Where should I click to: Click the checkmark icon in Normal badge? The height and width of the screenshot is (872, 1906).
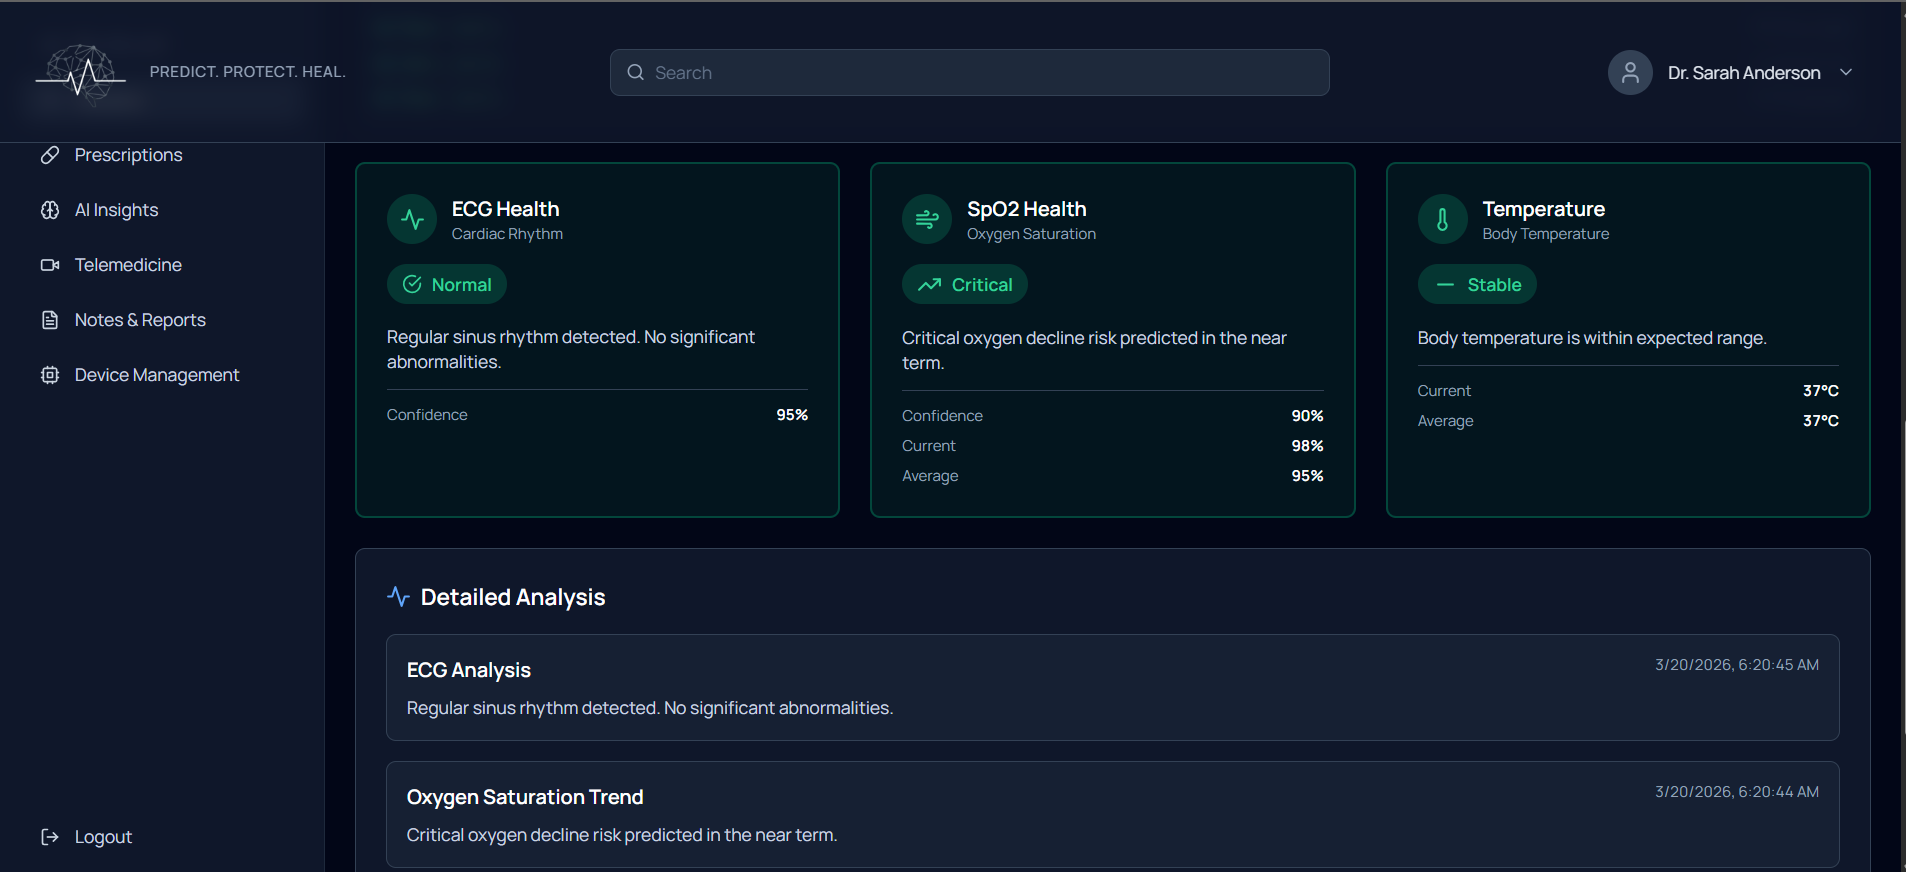pos(412,284)
